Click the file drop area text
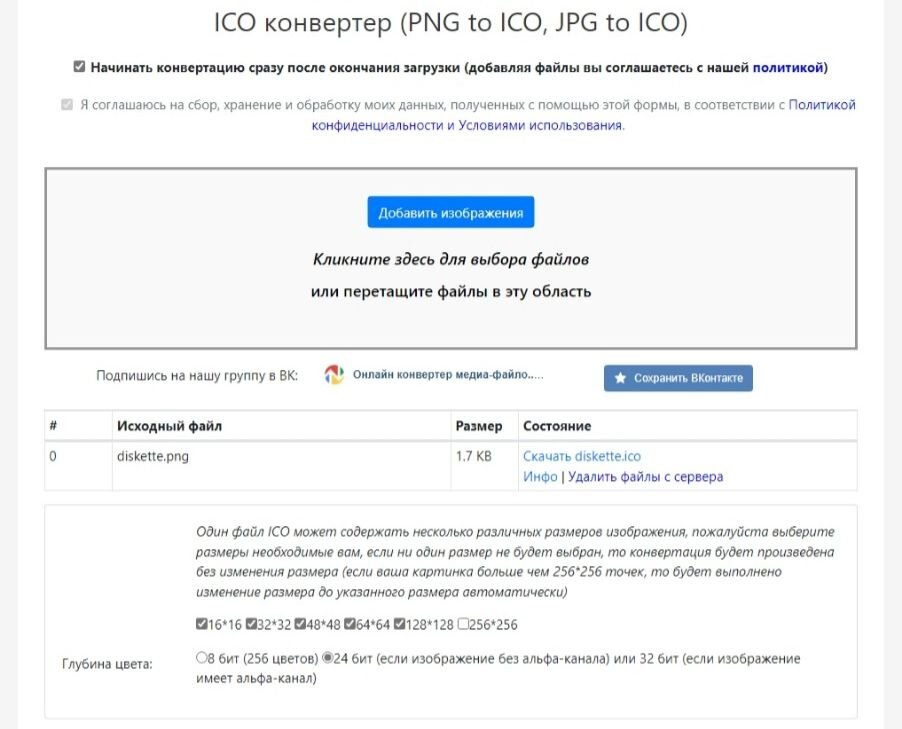The image size is (902, 729). tap(450, 275)
